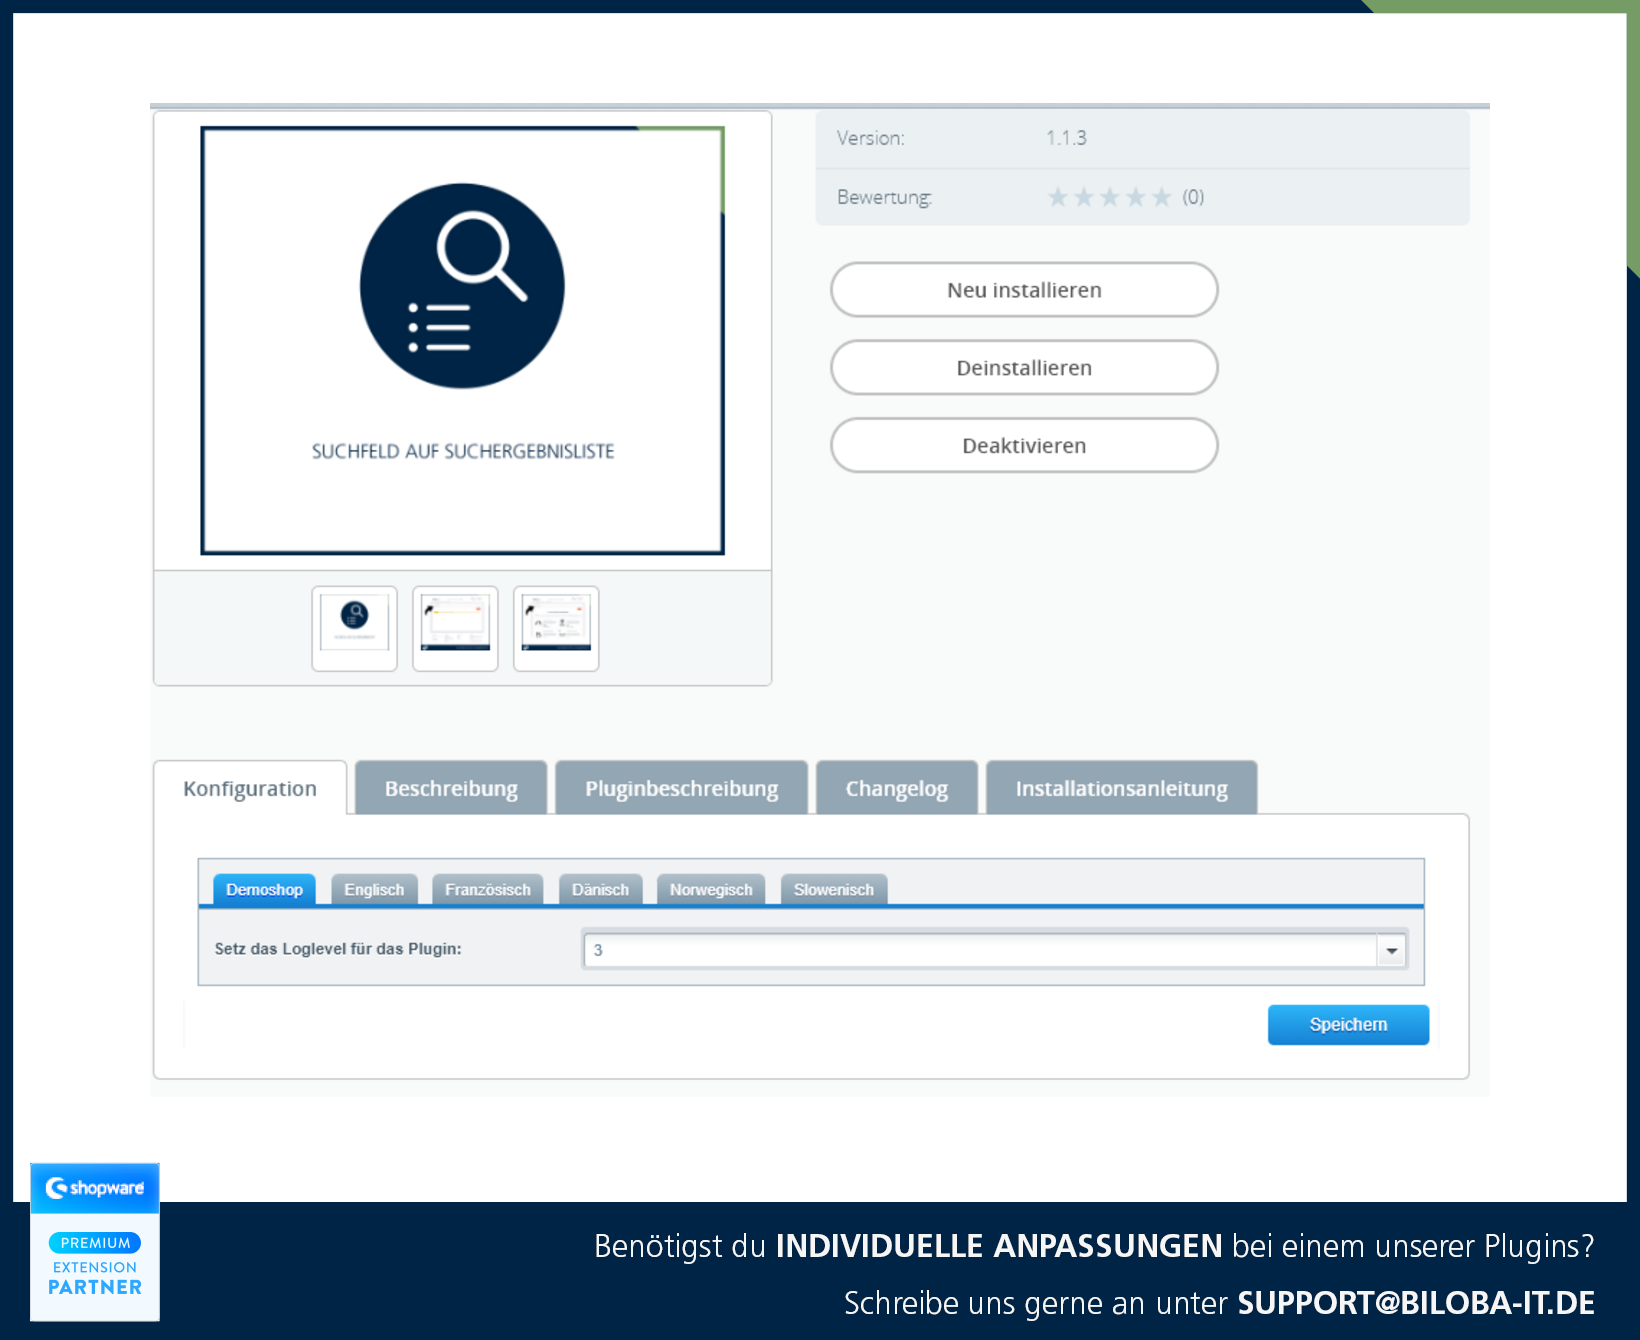Click the Shopware Premium Extension Partner badge
1640x1340 pixels.
point(95,1242)
